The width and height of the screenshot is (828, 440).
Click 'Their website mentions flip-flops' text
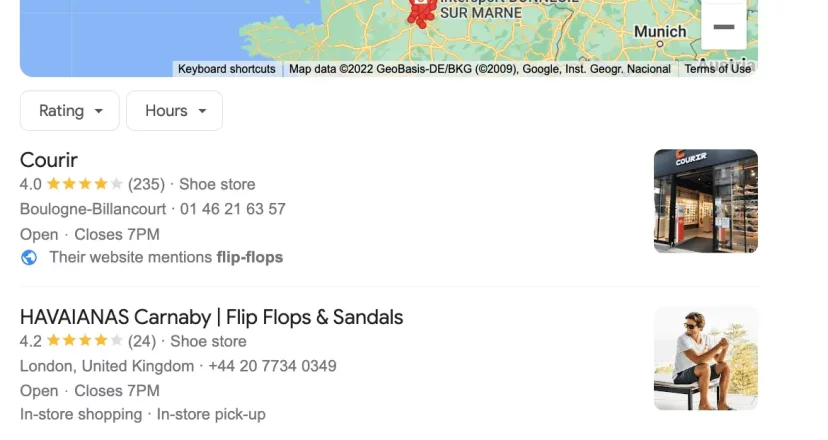166,257
